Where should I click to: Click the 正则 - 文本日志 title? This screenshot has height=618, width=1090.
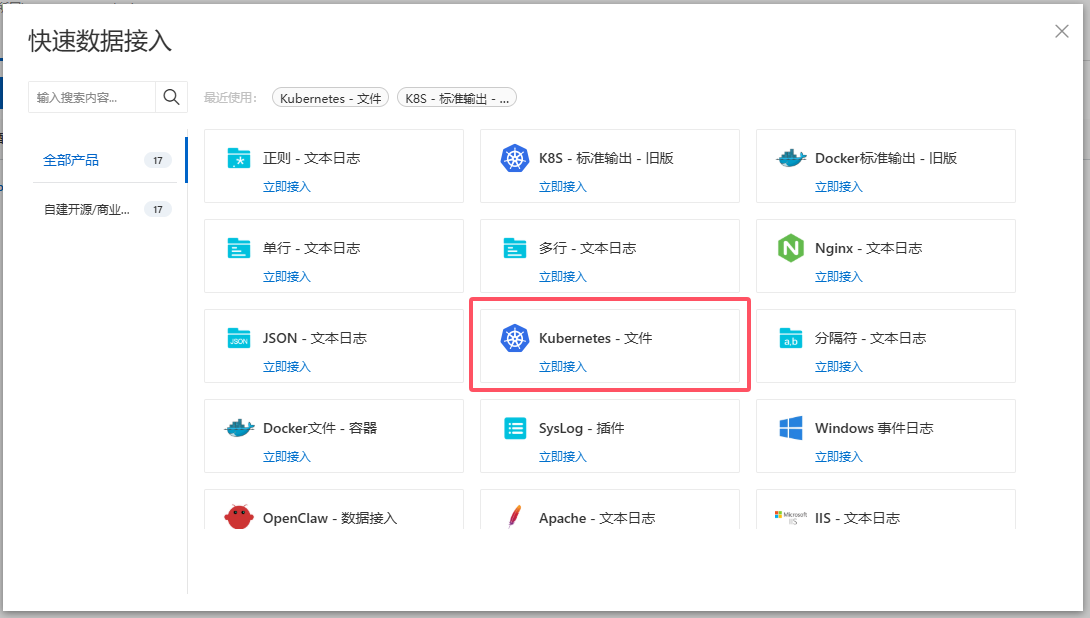point(311,158)
